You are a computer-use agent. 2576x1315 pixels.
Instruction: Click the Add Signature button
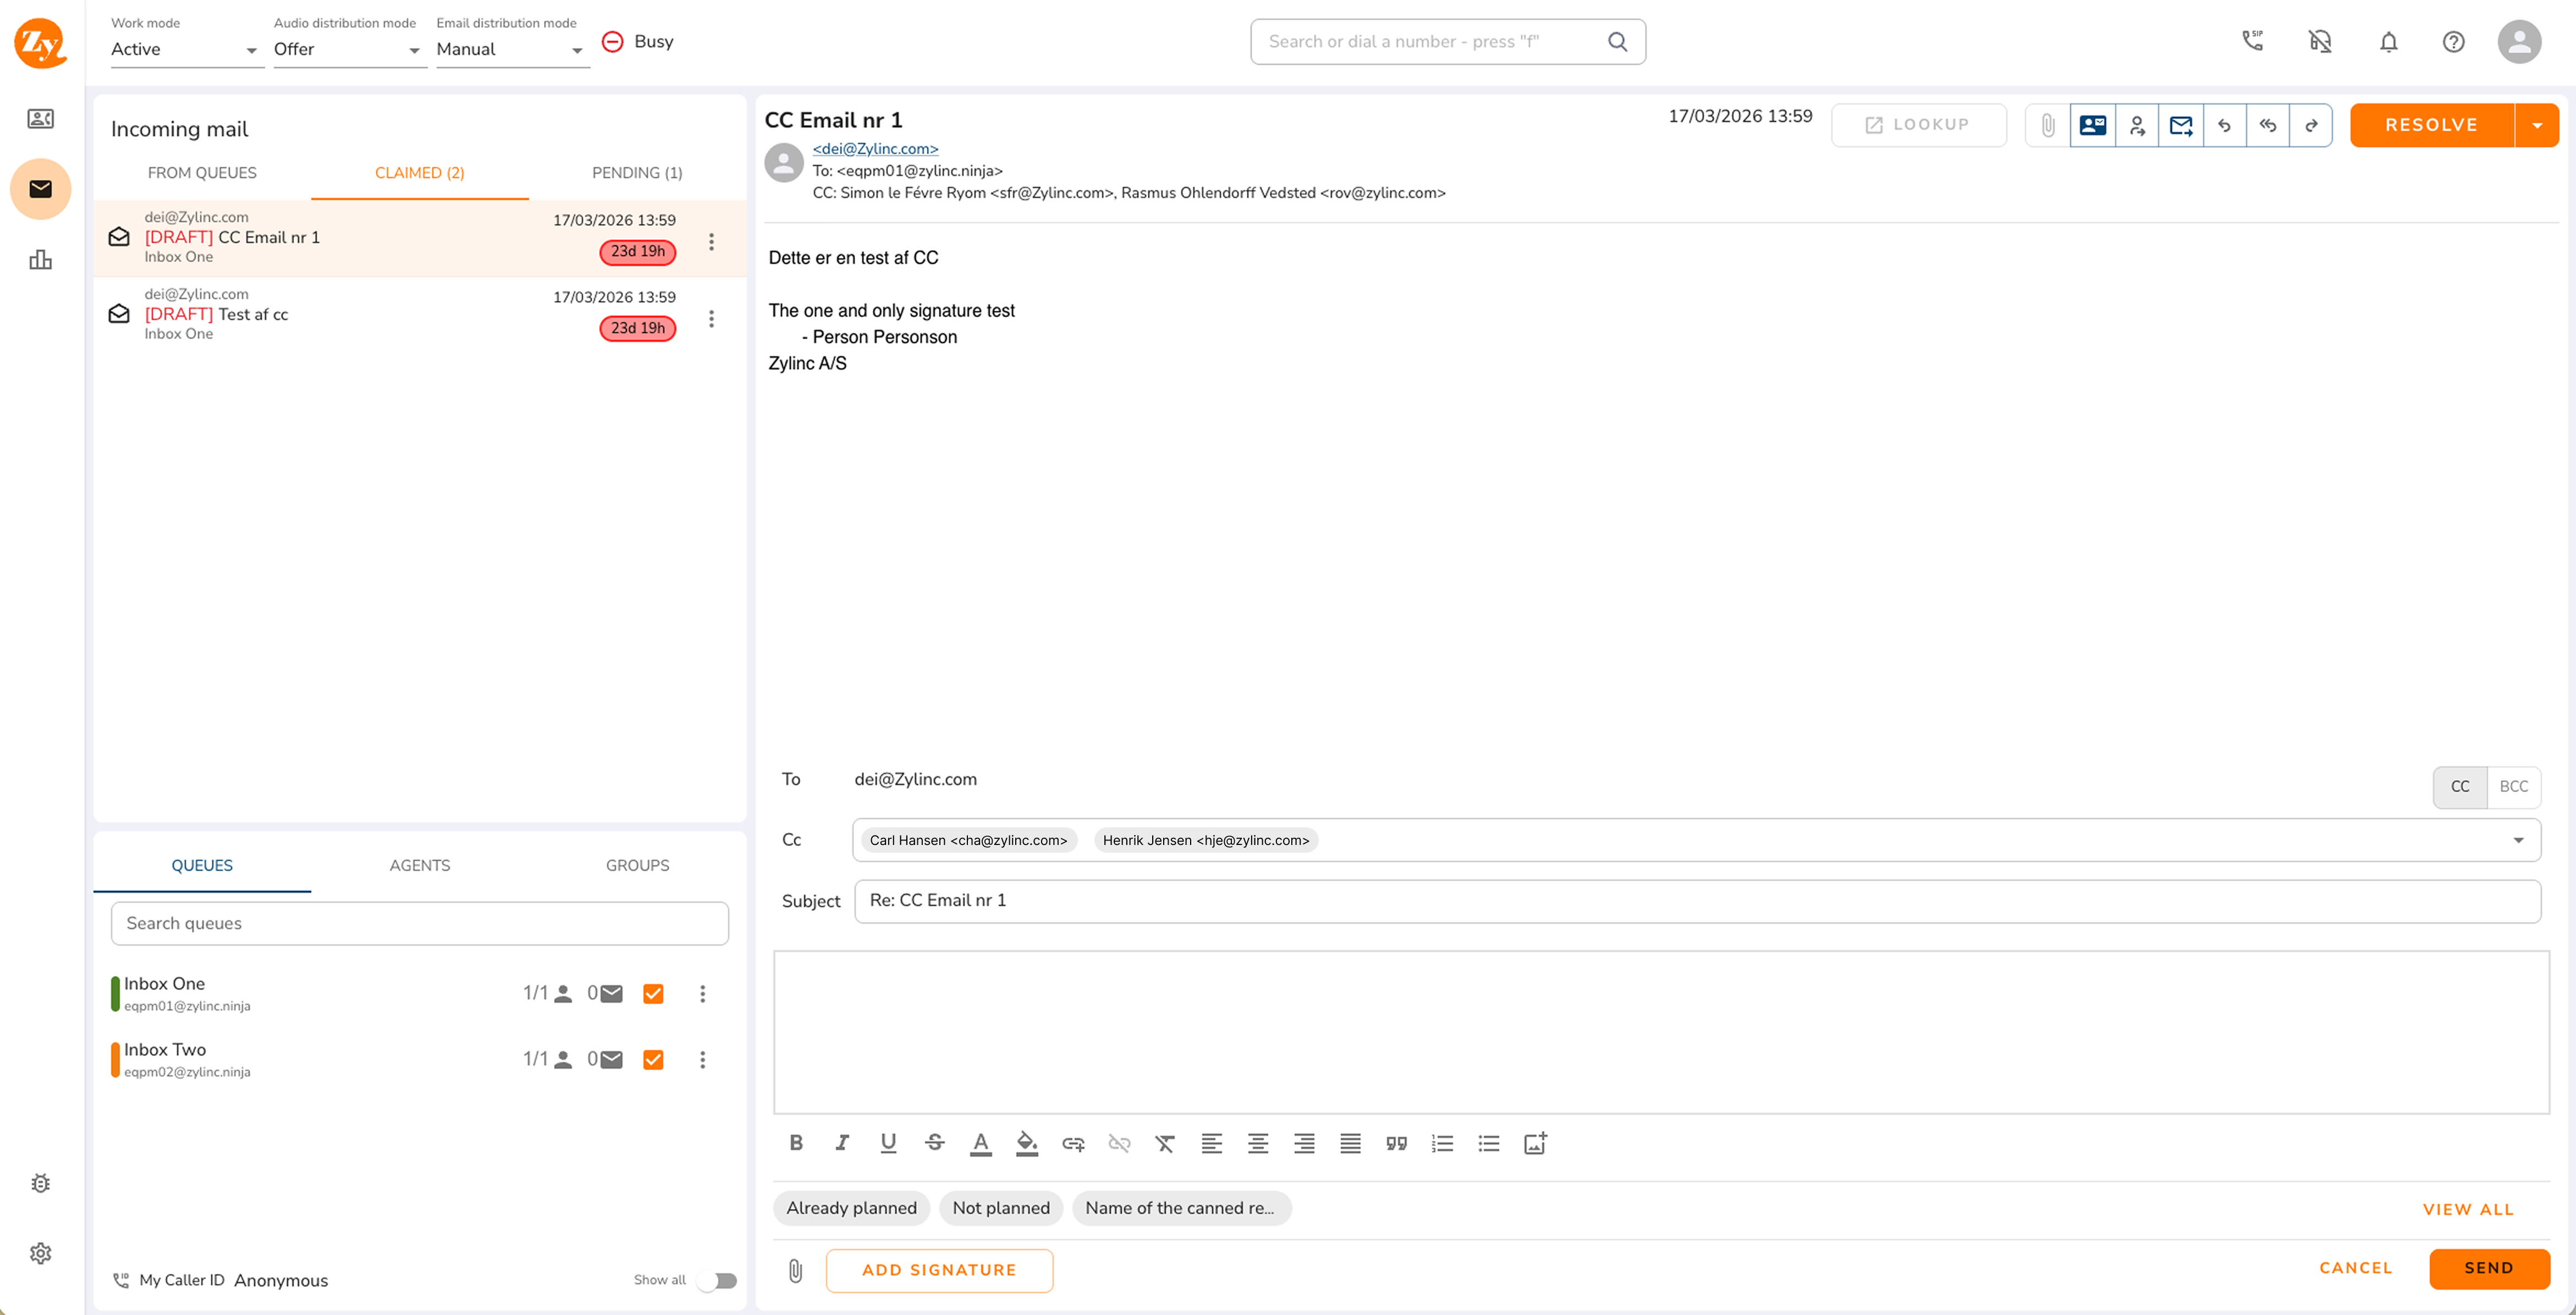pyautogui.click(x=939, y=1270)
